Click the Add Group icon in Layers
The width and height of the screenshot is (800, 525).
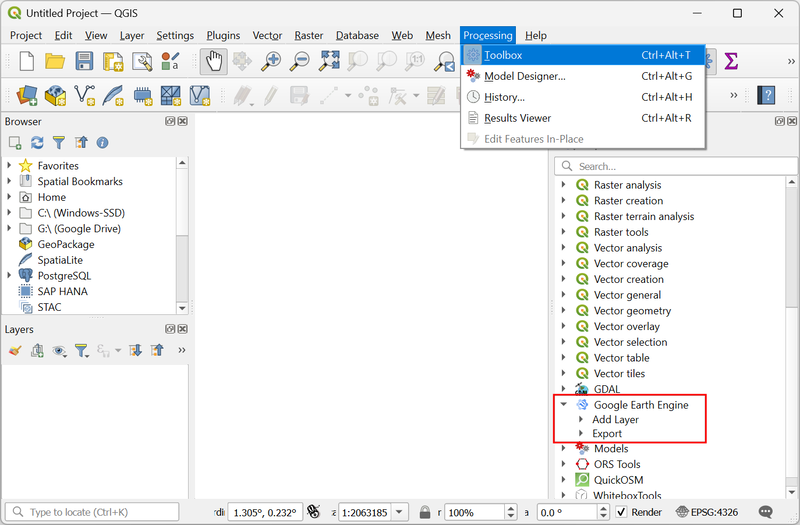point(37,351)
